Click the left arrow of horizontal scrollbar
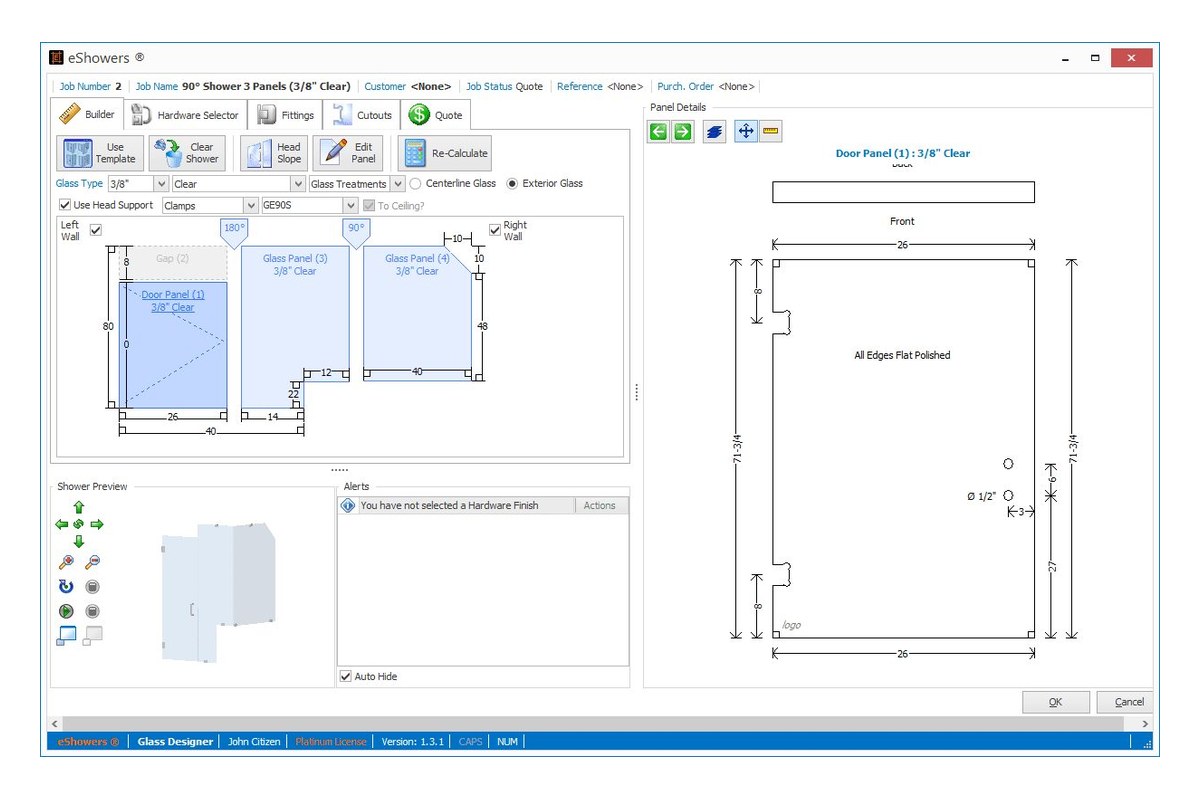This screenshot has width=1200, height=800. [x=54, y=724]
